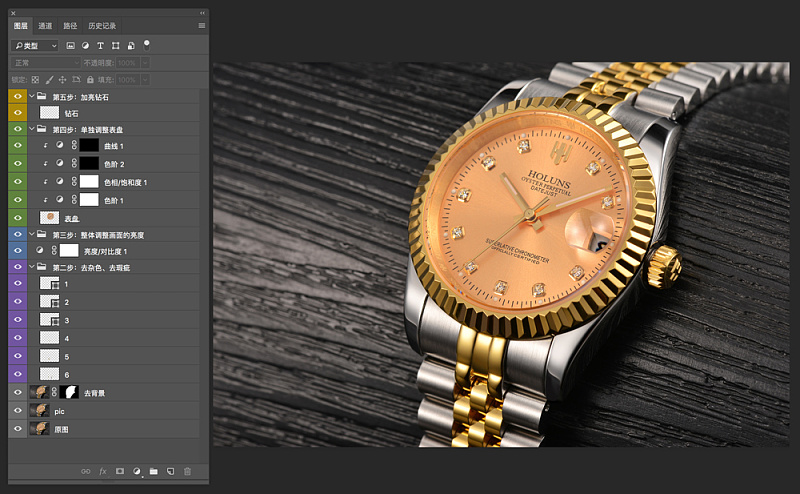Viewport: 800px width, 494px height.
Task: Select the 色阶 1 layer name
Action: point(114,201)
